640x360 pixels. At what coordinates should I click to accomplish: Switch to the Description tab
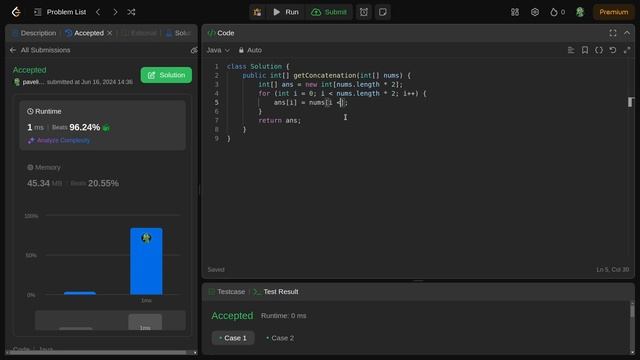(x=34, y=33)
